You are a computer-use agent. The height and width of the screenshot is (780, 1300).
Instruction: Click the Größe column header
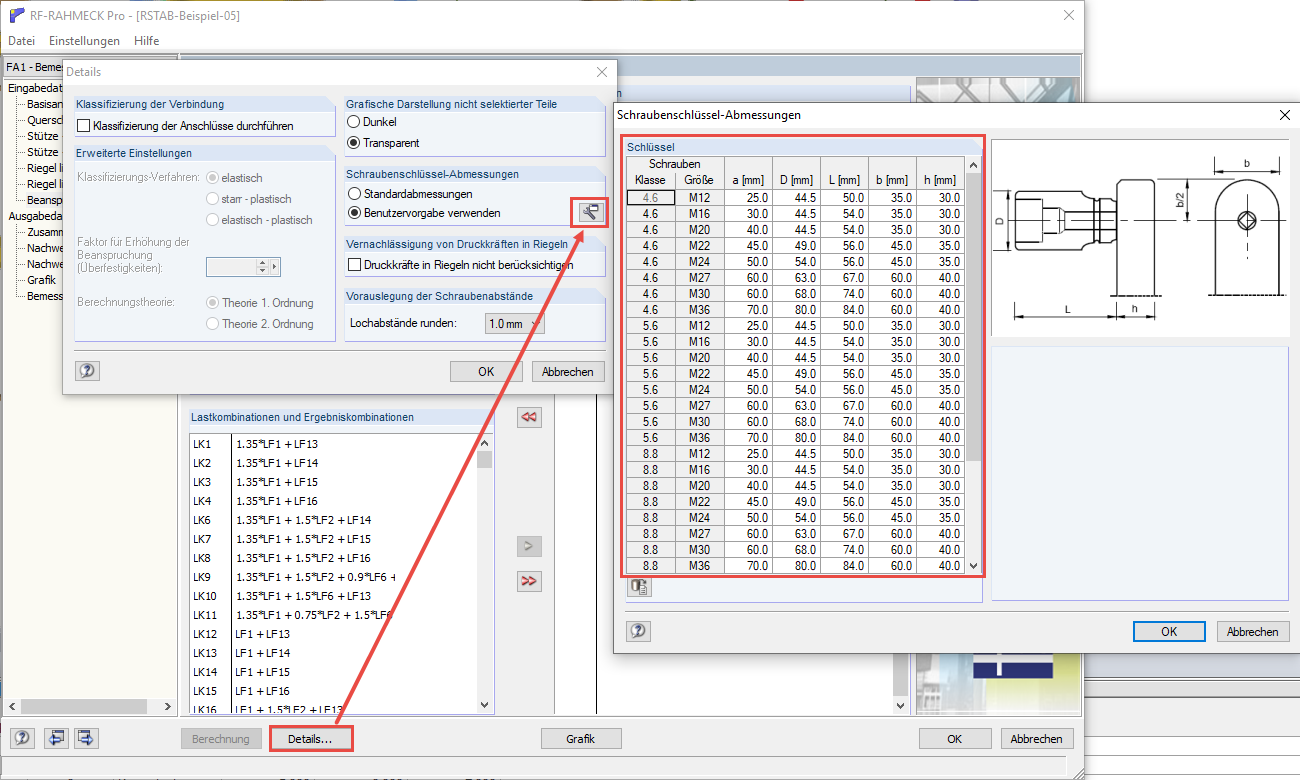(x=699, y=180)
